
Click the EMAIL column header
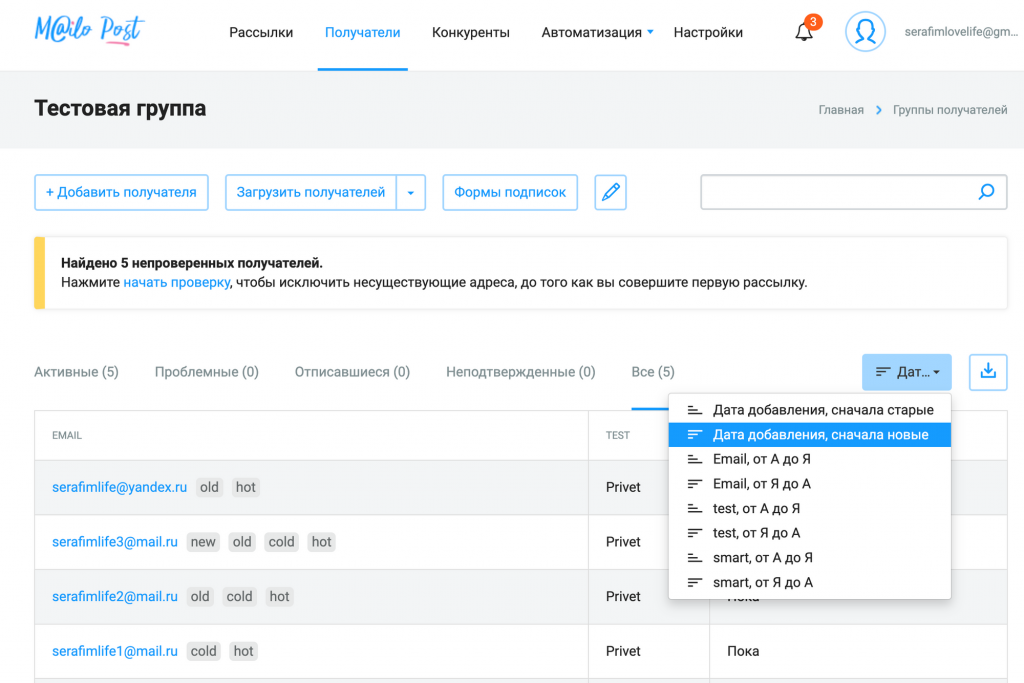tap(67, 436)
